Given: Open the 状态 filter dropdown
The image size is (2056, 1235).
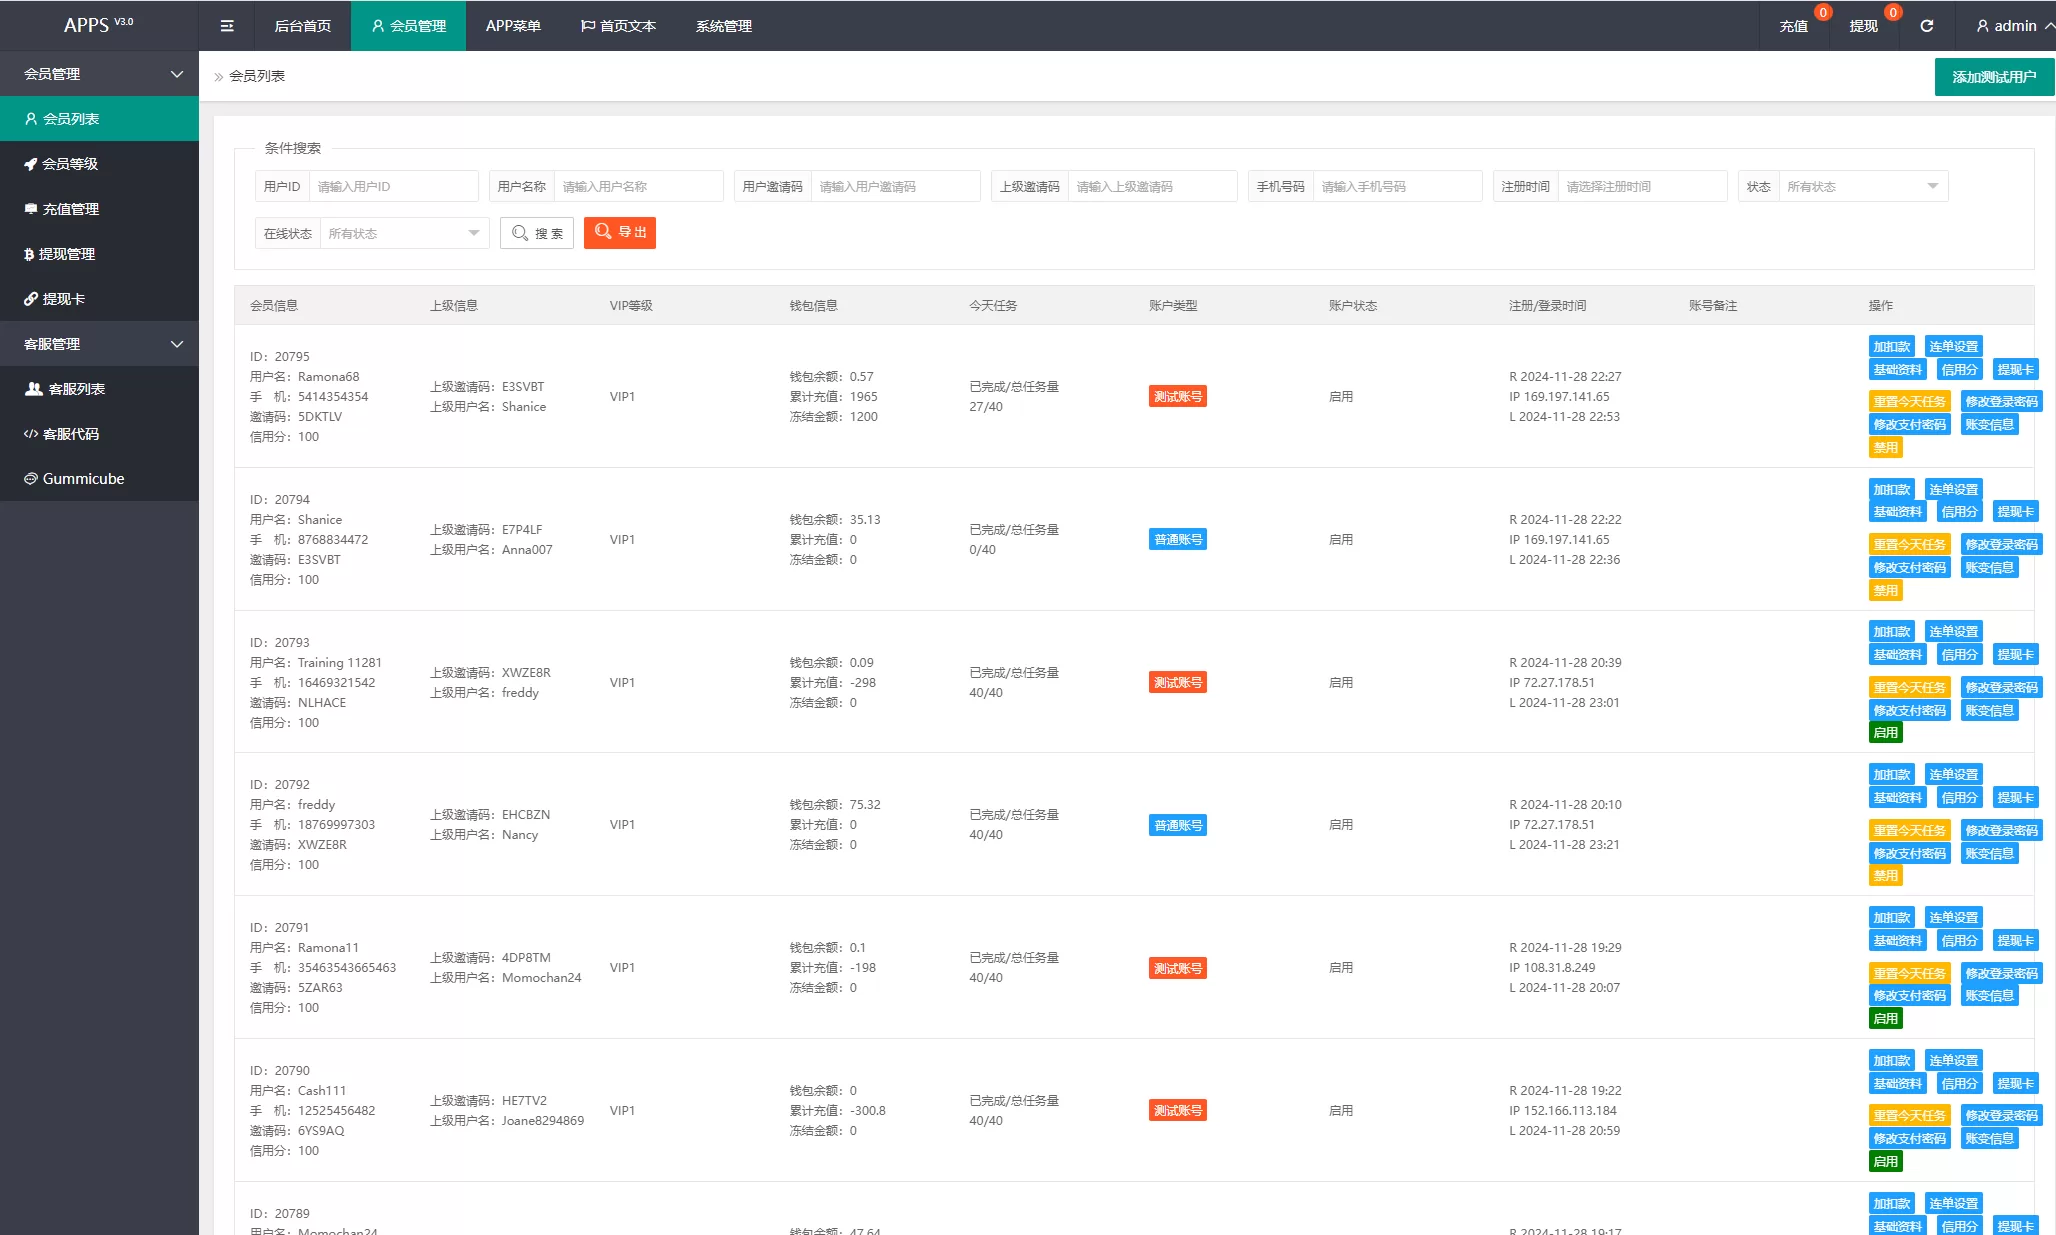Looking at the screenshot, I should (1862, 187).
